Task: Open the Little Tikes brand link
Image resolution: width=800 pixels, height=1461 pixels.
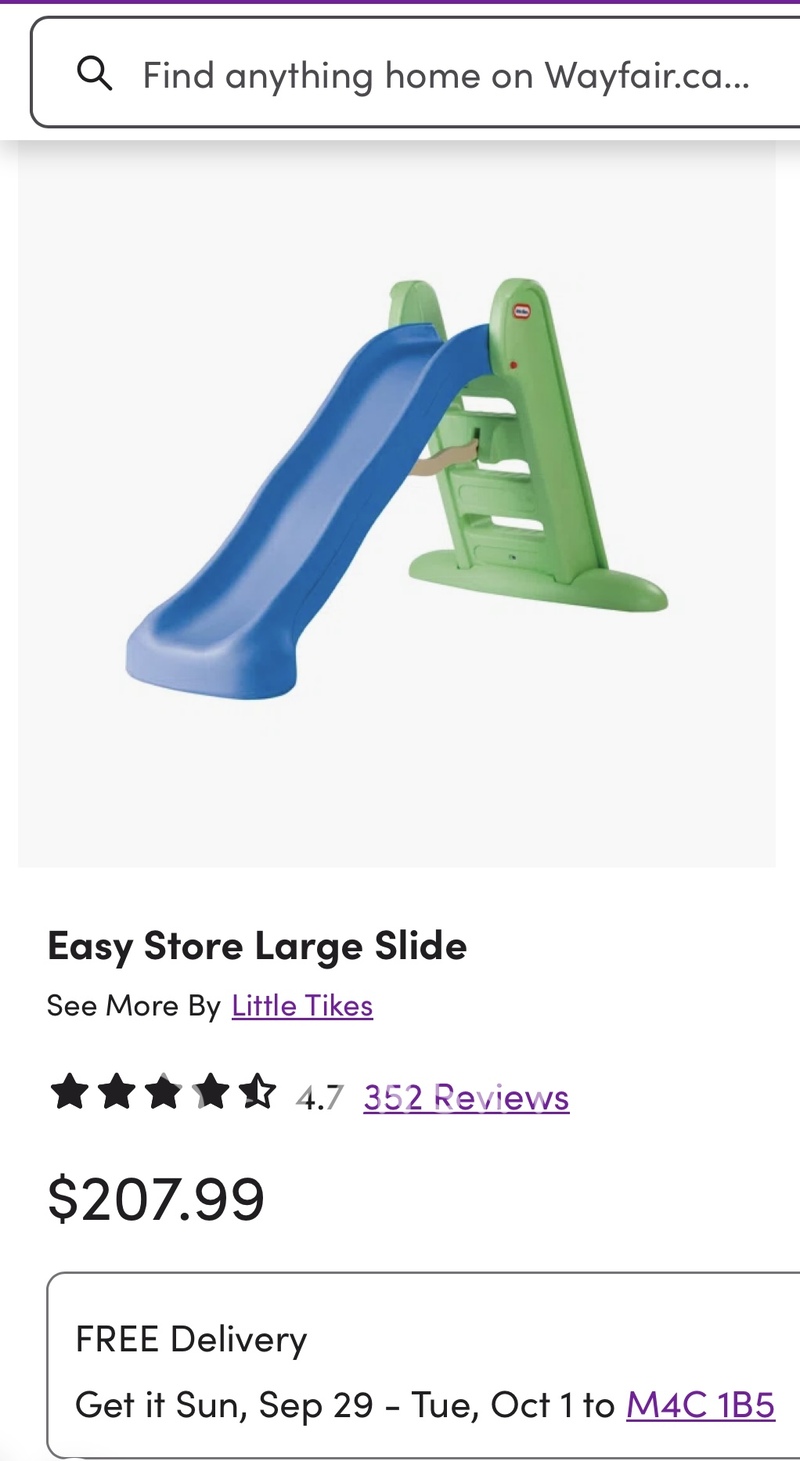Action: pos(302,1005)
